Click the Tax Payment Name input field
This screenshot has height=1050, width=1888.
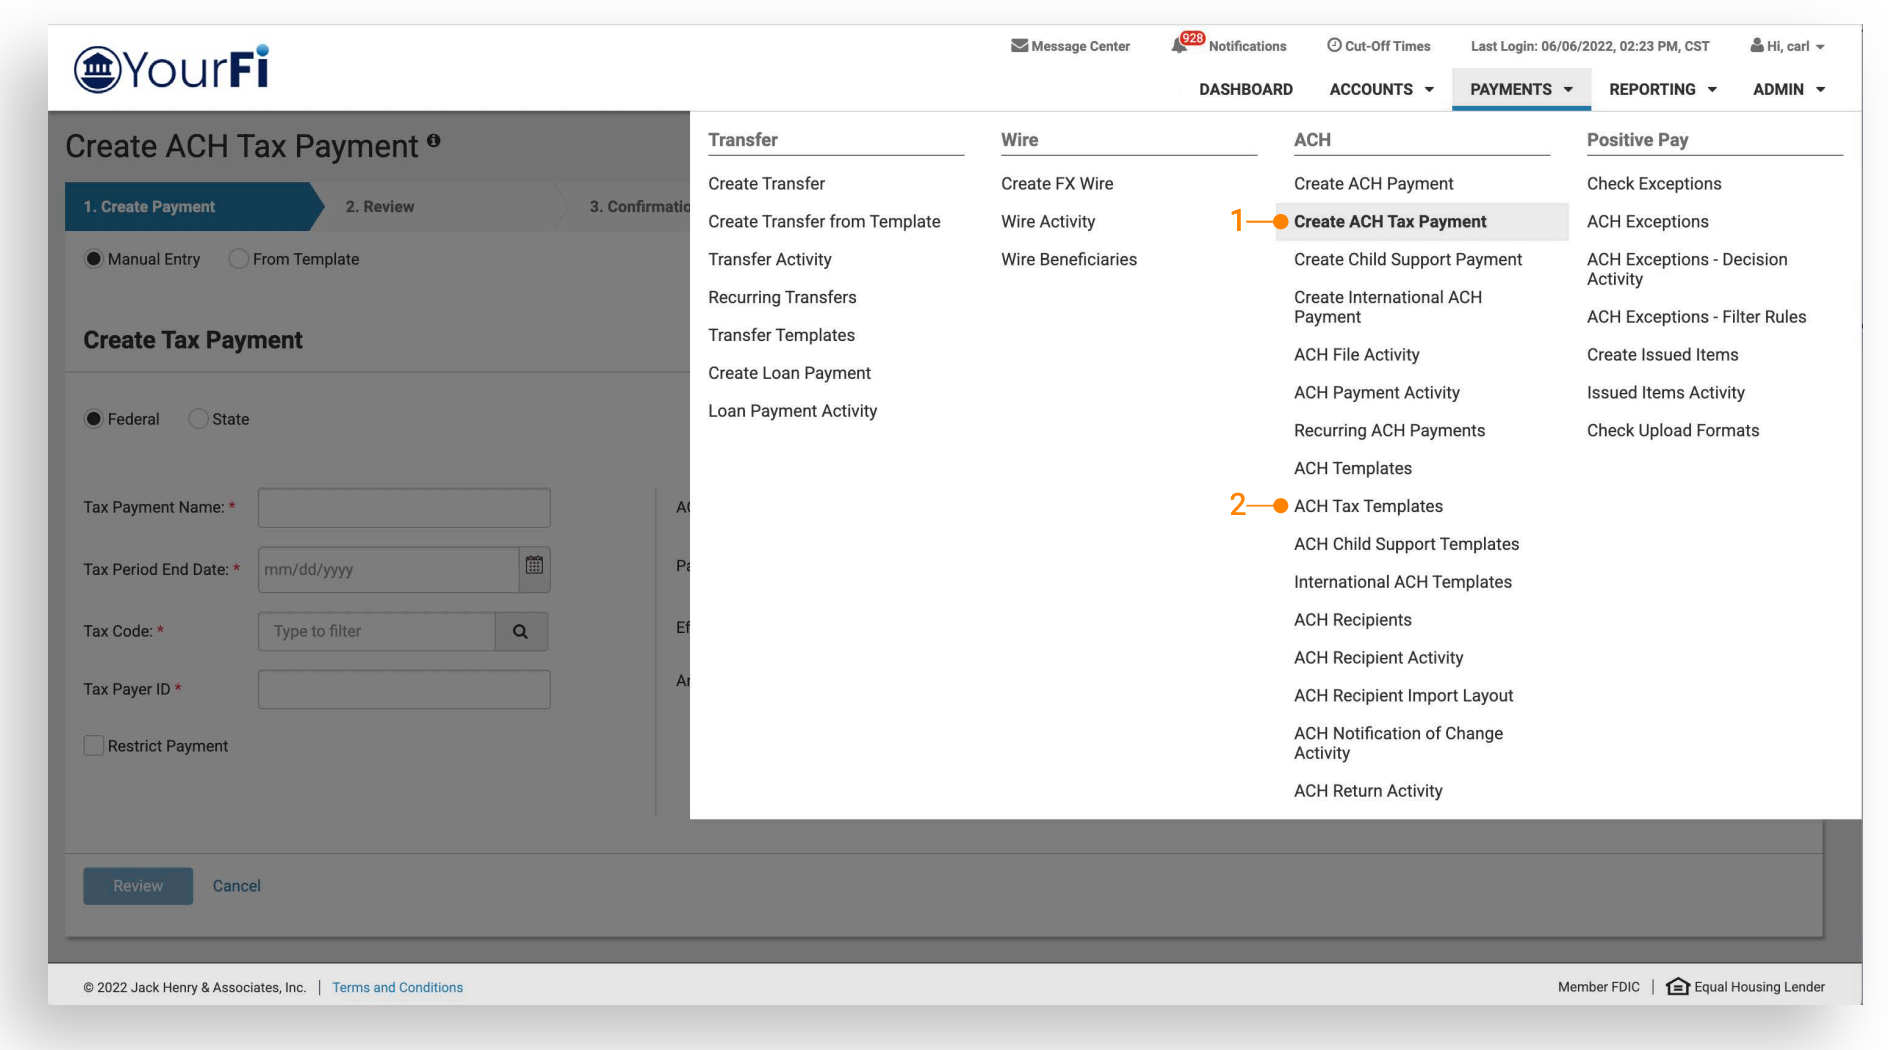404,508
